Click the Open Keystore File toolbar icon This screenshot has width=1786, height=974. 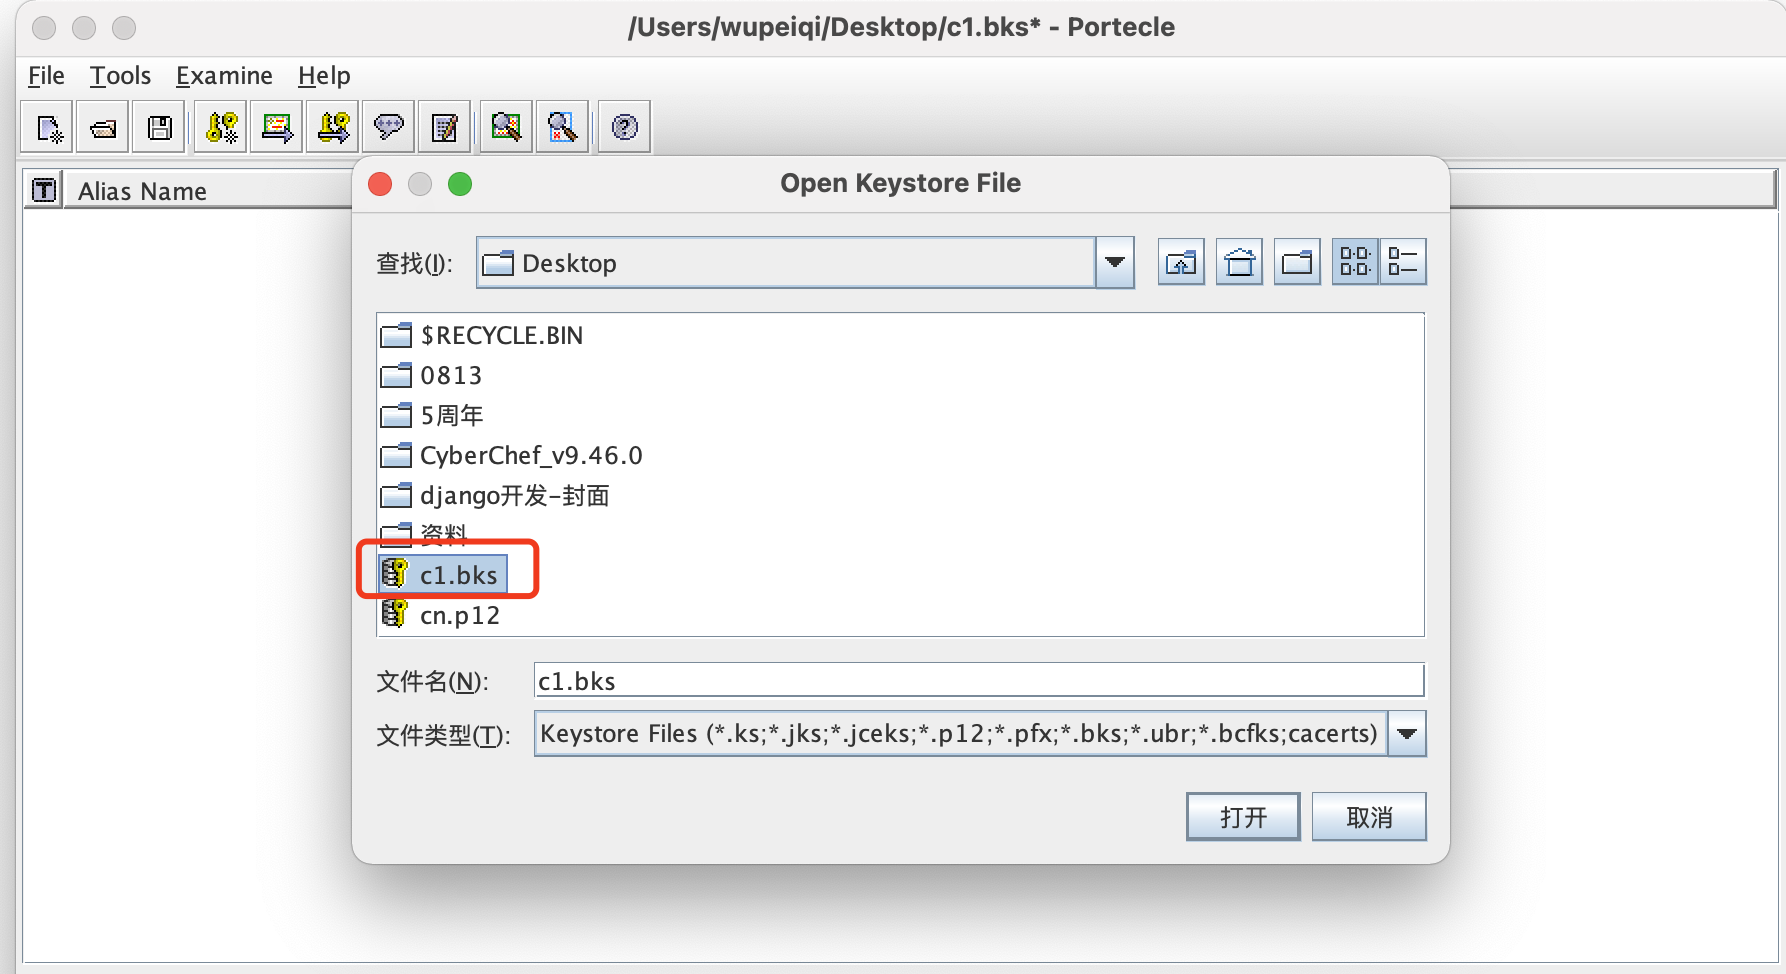(x=104, y=127)
